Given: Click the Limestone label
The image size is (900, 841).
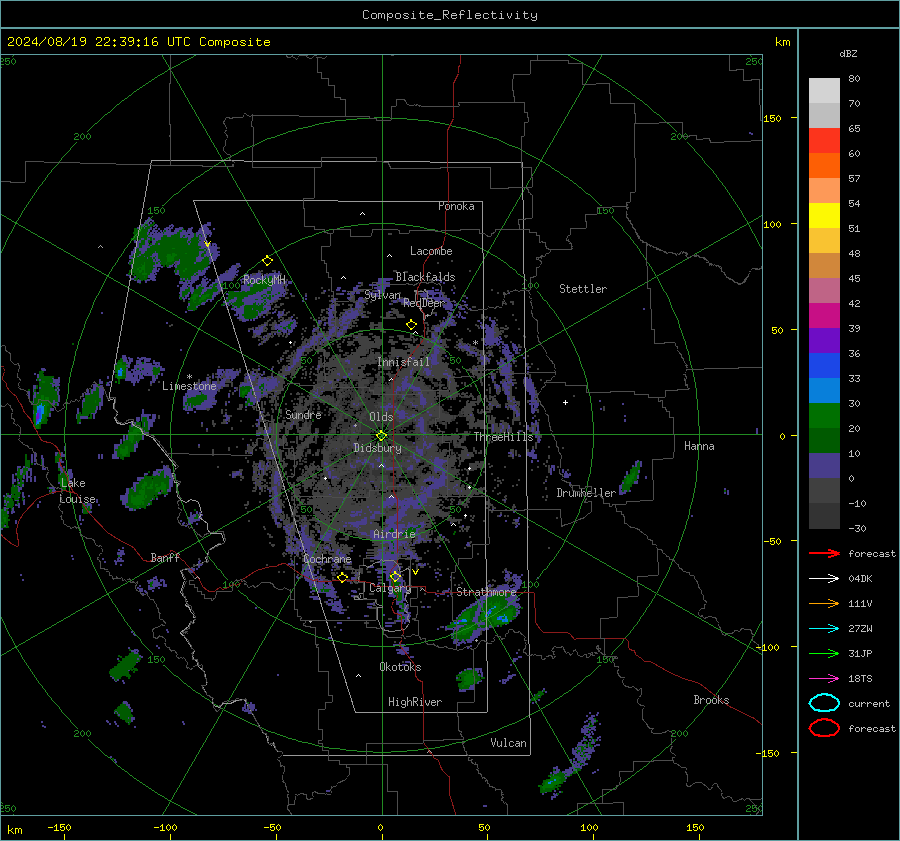Looking at the screenshot, I should click(x=189, y=386).
